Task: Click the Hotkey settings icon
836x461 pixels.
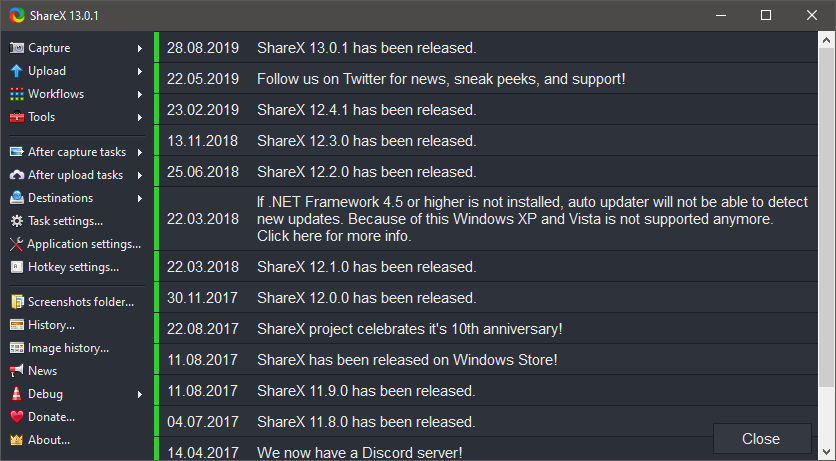Action: (16, 267)
